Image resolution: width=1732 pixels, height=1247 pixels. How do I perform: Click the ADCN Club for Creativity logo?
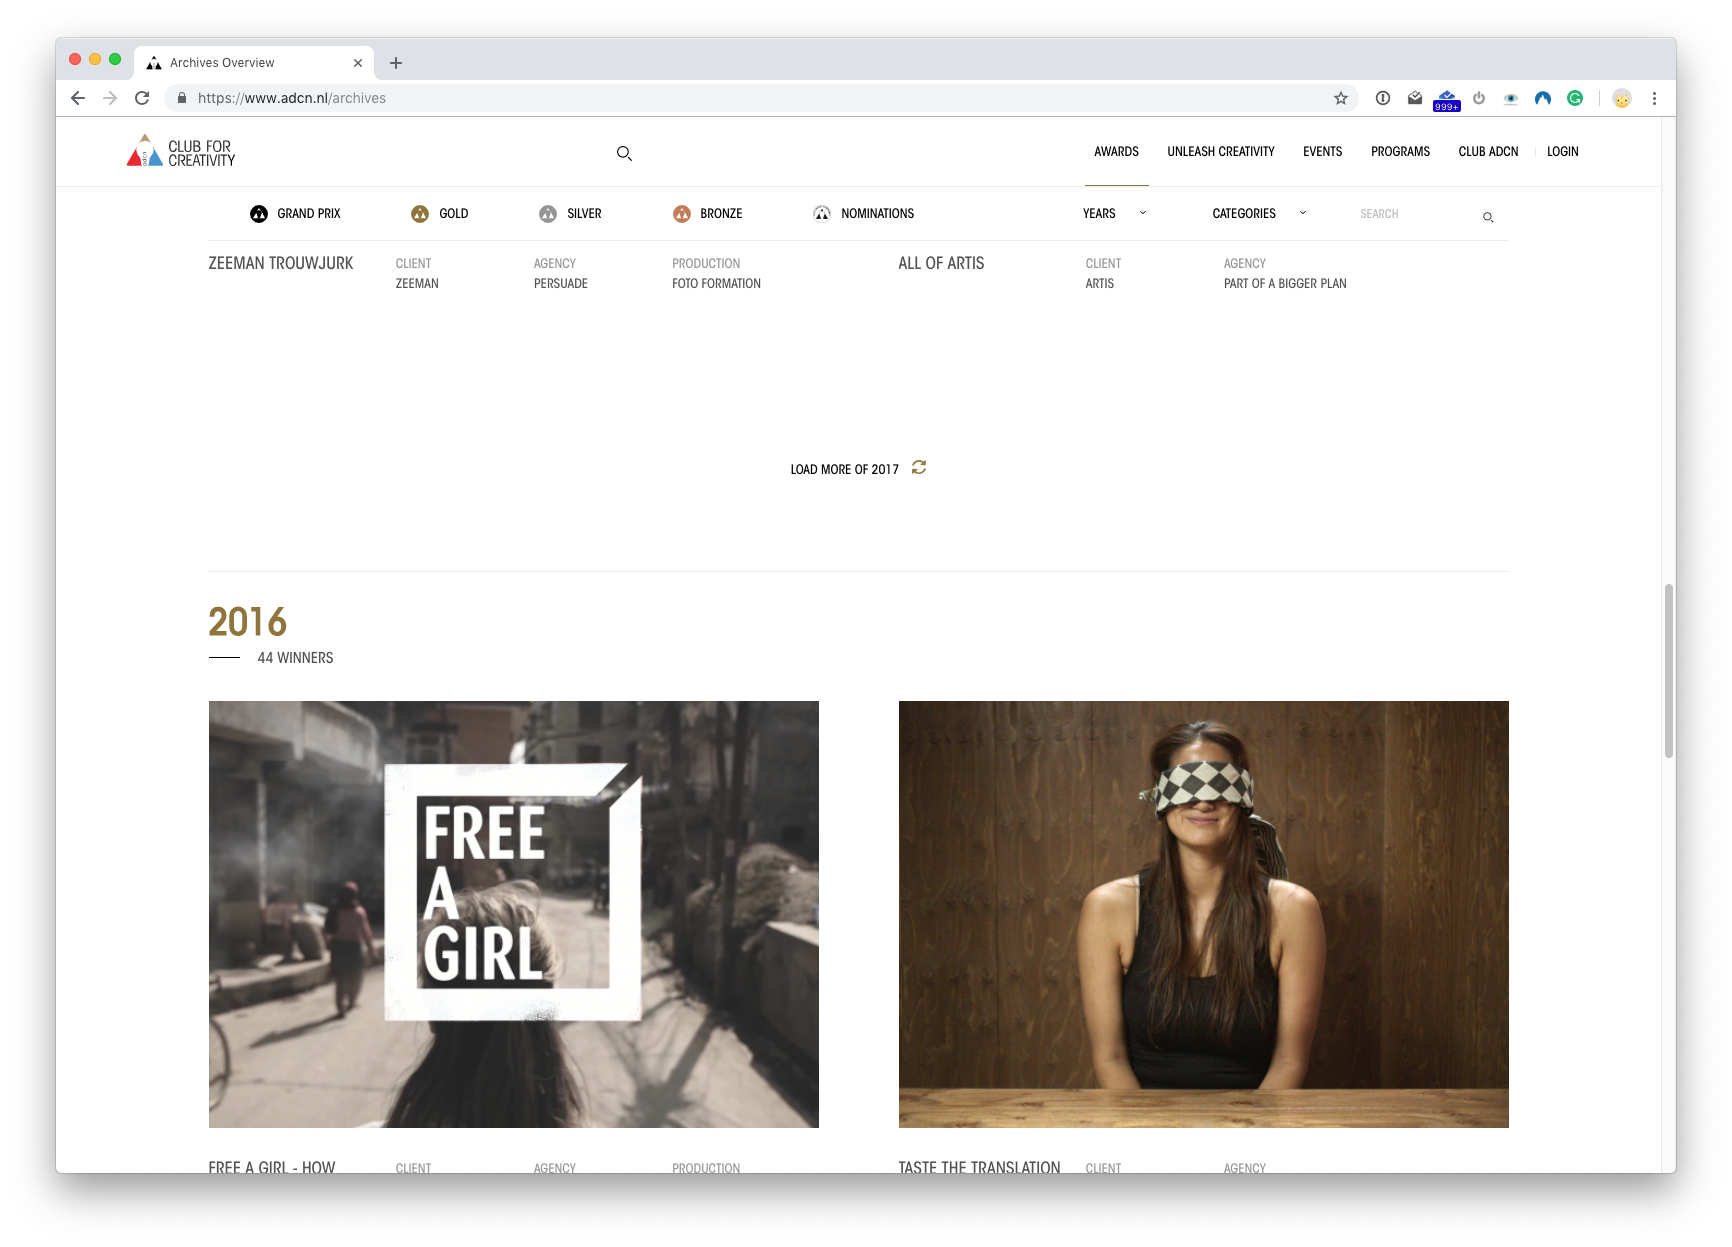180,150
